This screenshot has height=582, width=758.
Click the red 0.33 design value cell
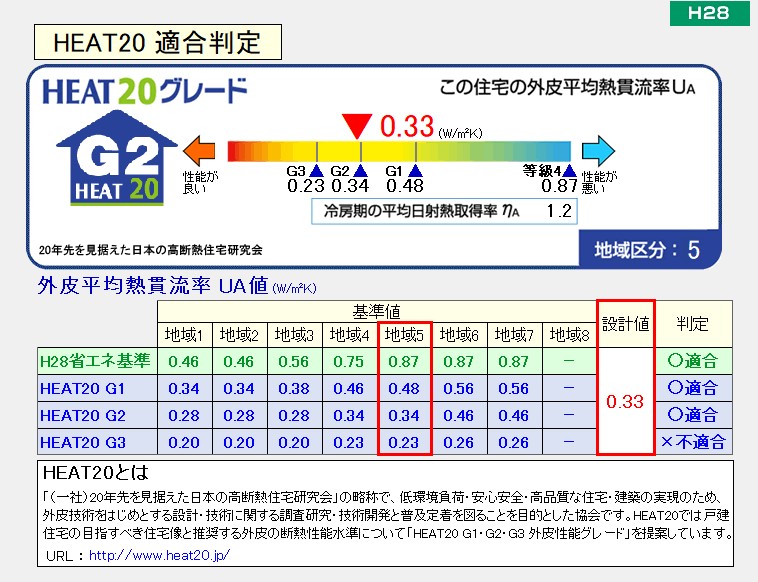tap(625, 401)
